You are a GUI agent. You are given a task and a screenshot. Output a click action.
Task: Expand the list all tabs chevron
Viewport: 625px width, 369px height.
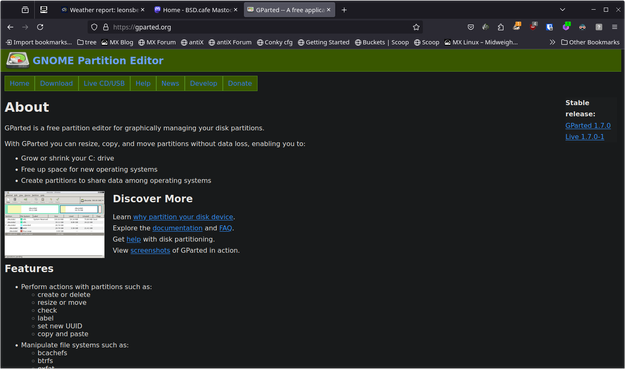pos(562,10)
